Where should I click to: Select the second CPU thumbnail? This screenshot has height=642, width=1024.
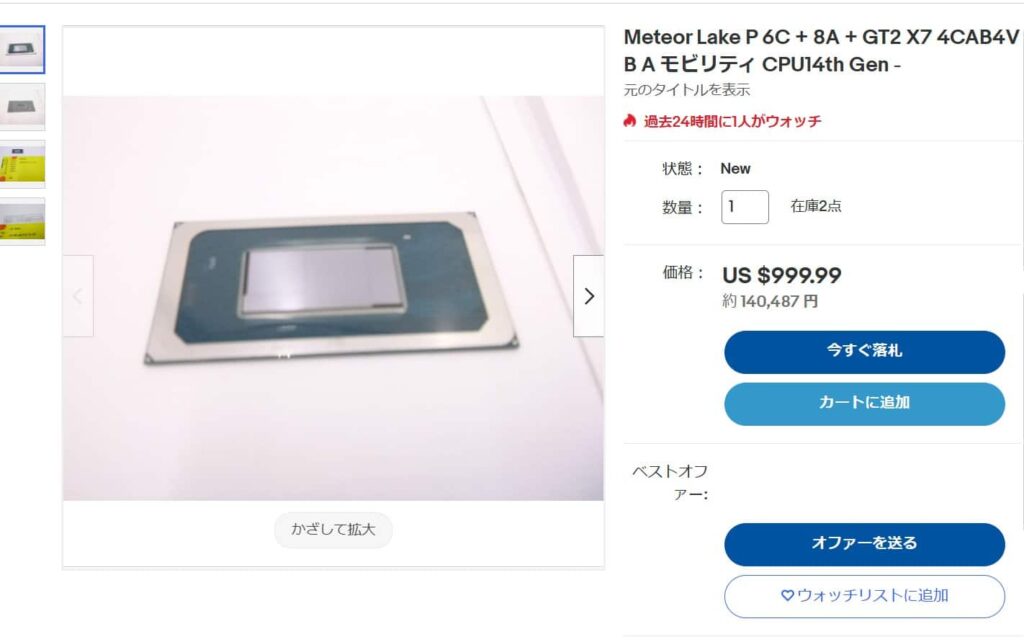point(22,106)
